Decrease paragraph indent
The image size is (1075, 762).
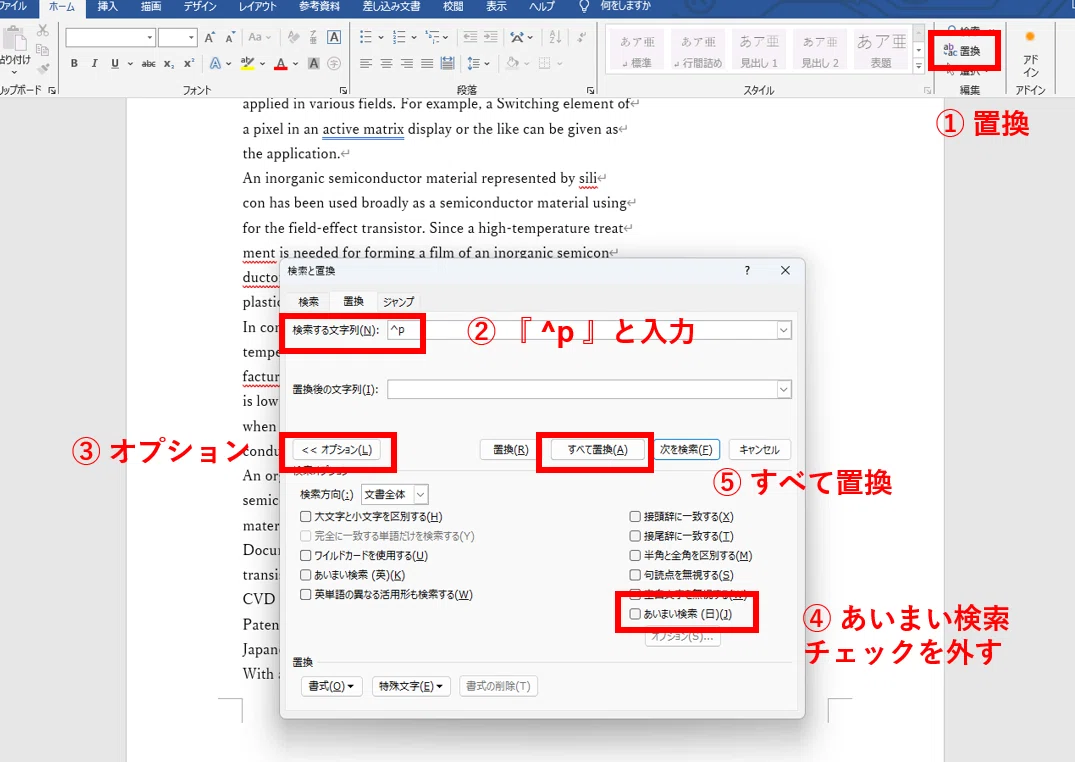coord(470,37)
